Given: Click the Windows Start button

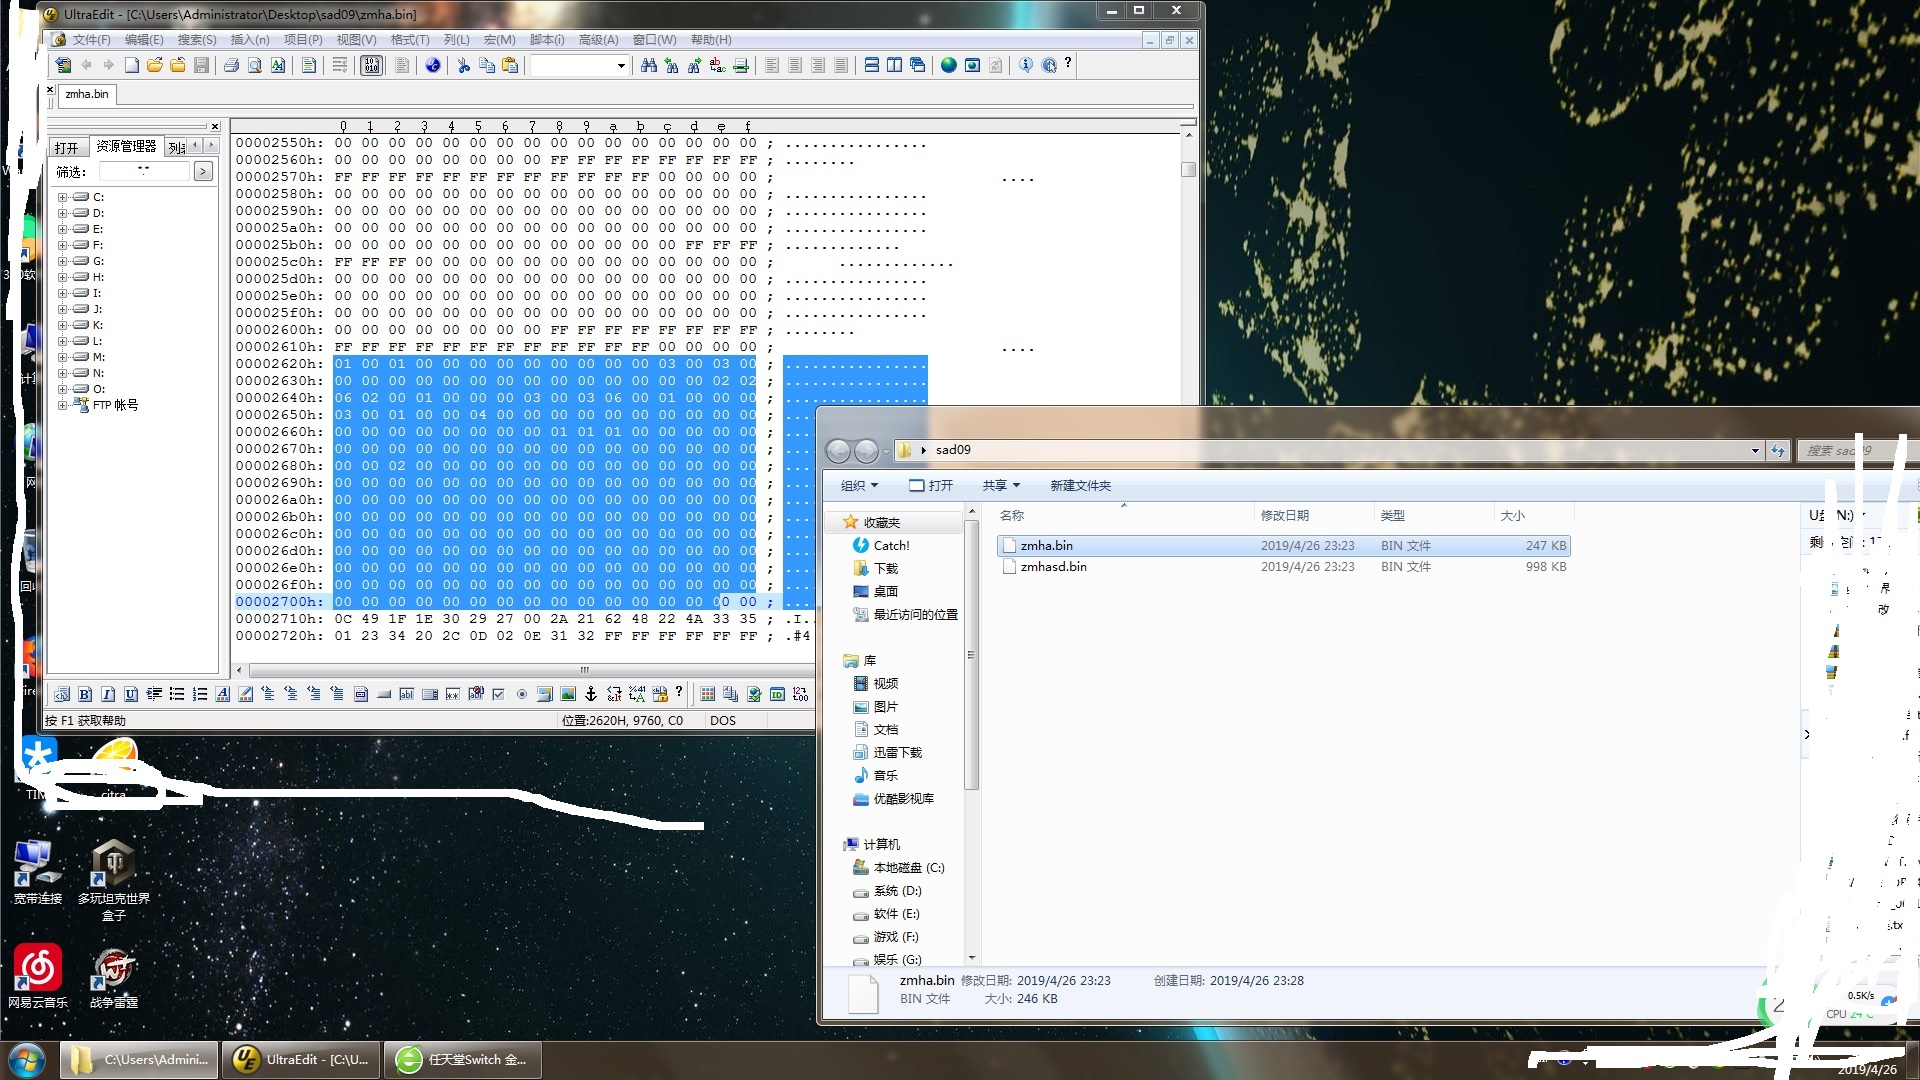Looking at the screenshot, I should click(x=26, y=1060).
